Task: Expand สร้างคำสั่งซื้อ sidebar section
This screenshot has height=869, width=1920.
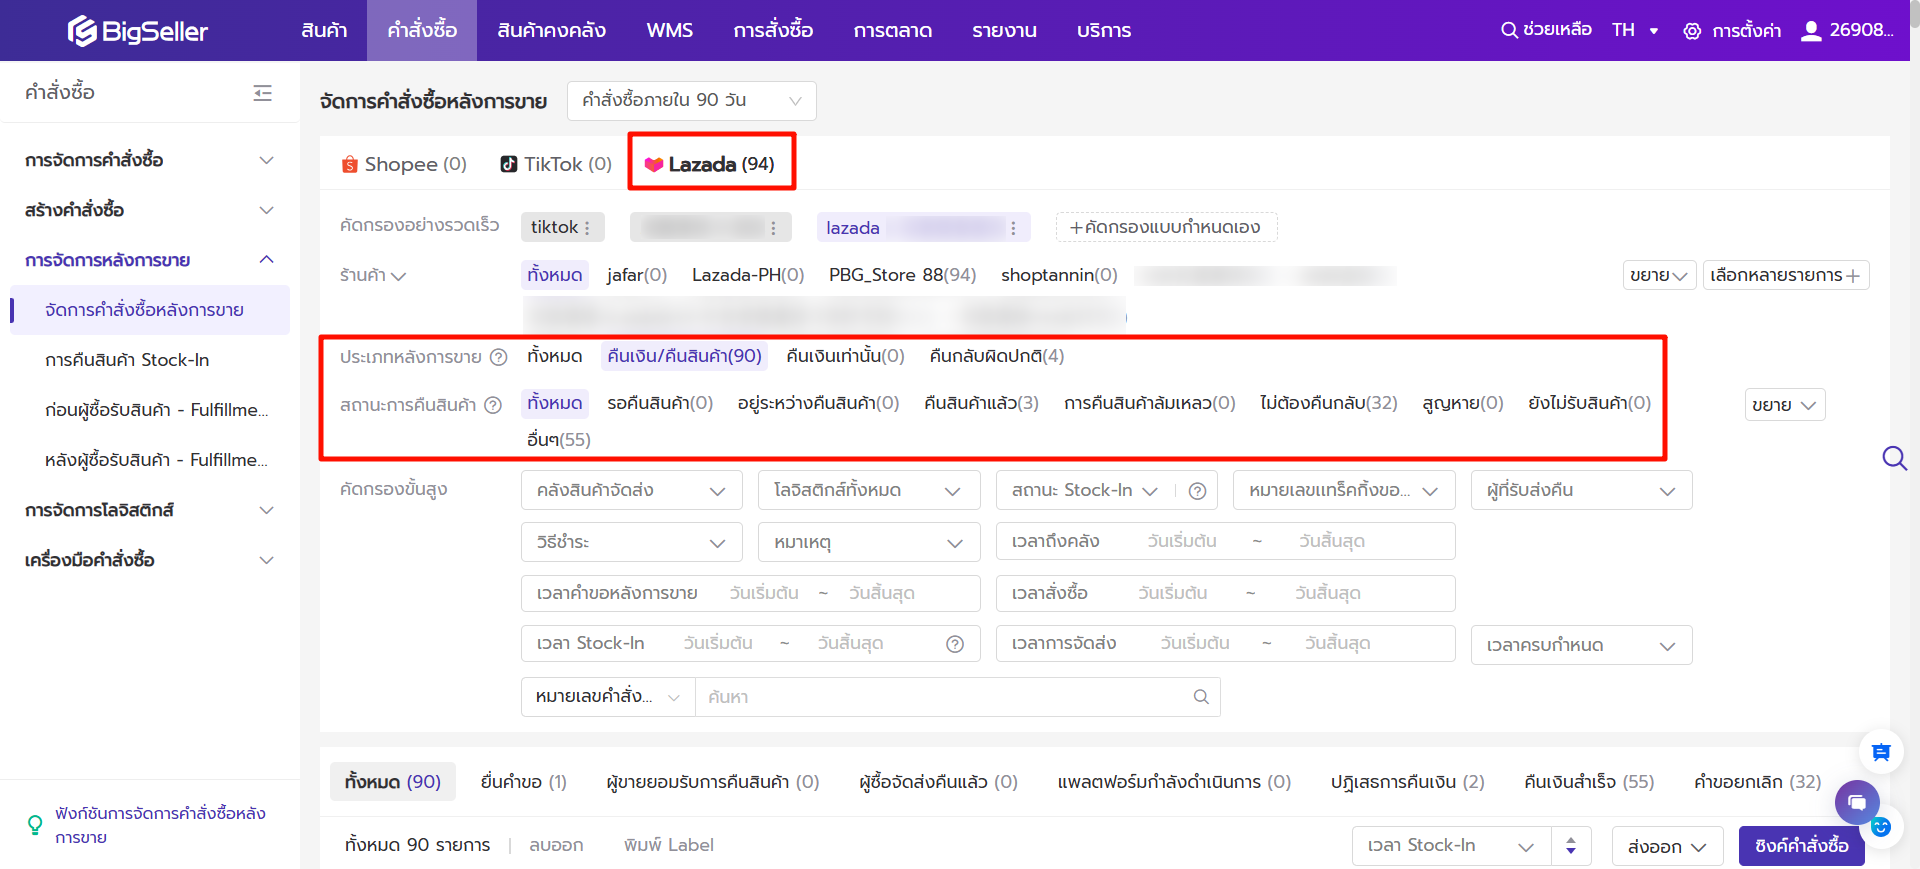Action: coord(150,210)
